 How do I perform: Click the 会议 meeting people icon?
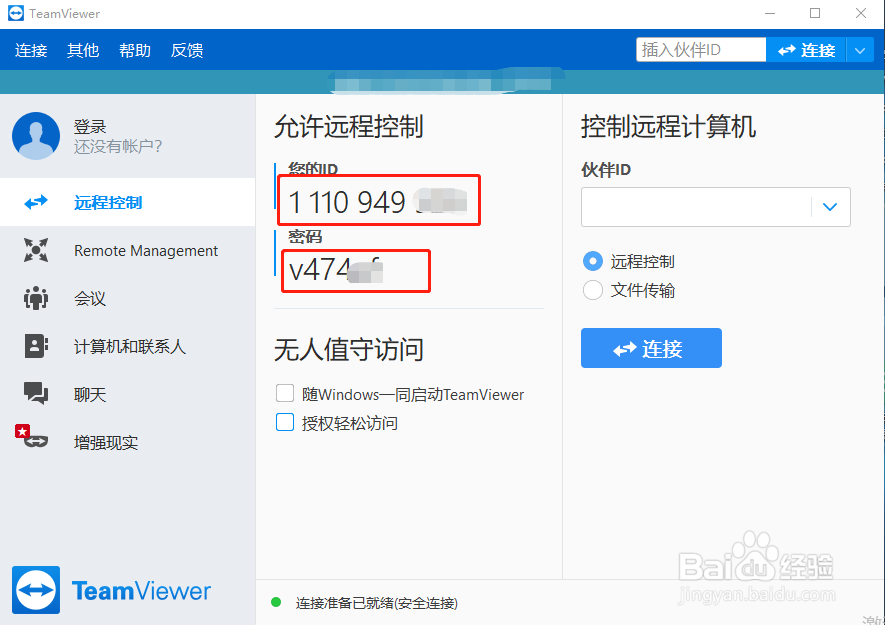[x=36, y=298]
